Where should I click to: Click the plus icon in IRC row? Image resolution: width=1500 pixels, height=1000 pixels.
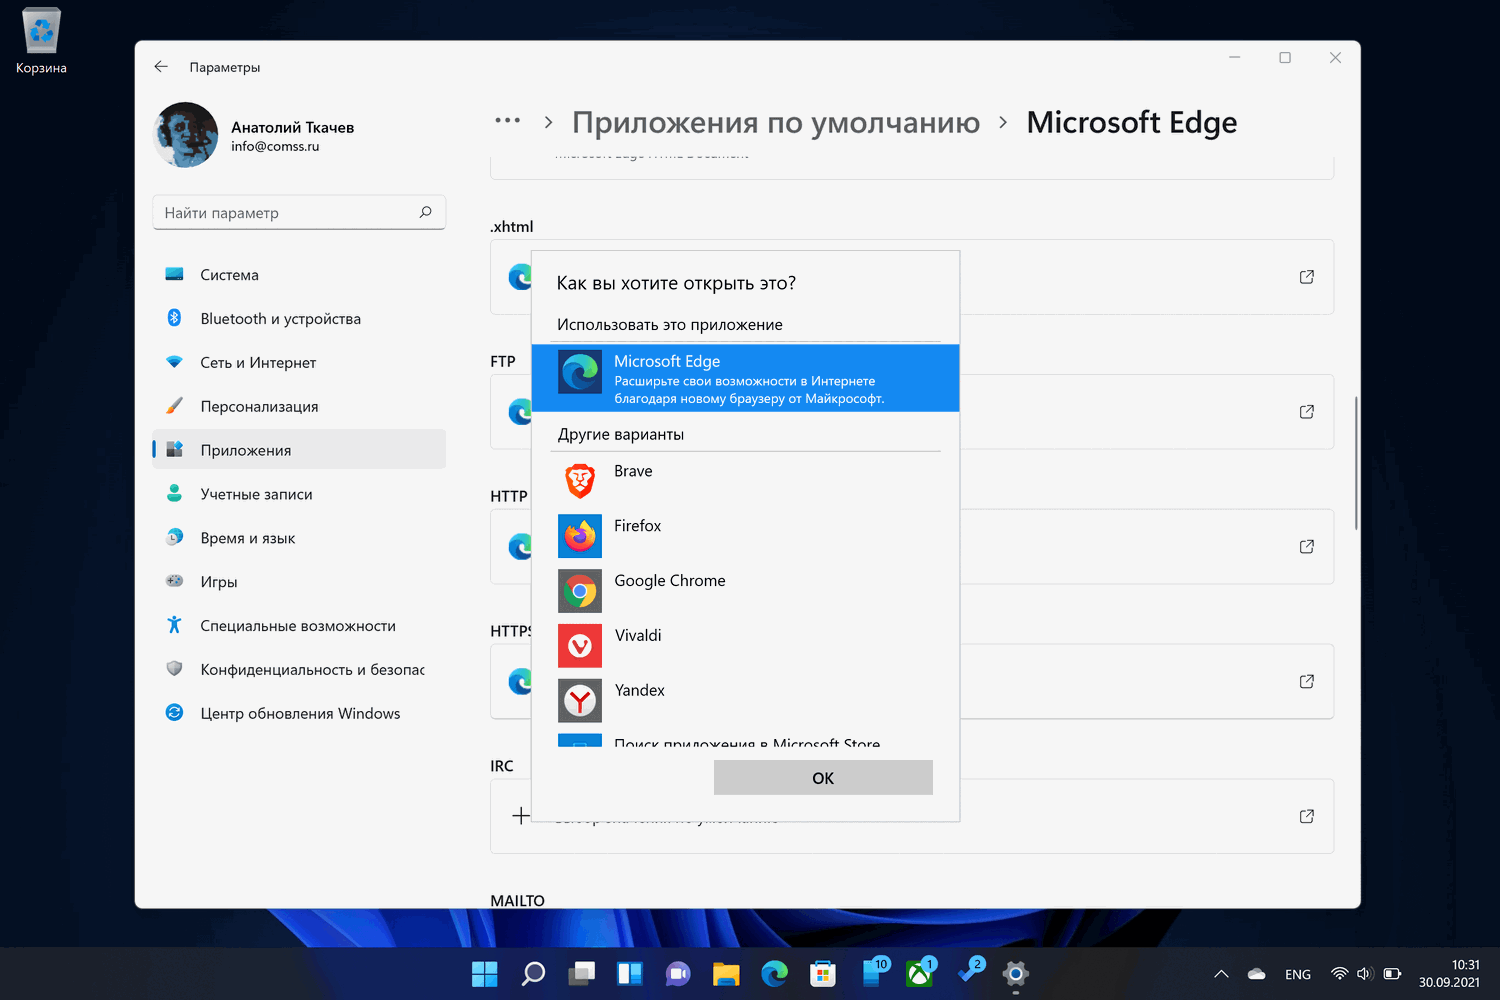pos(520,816)
